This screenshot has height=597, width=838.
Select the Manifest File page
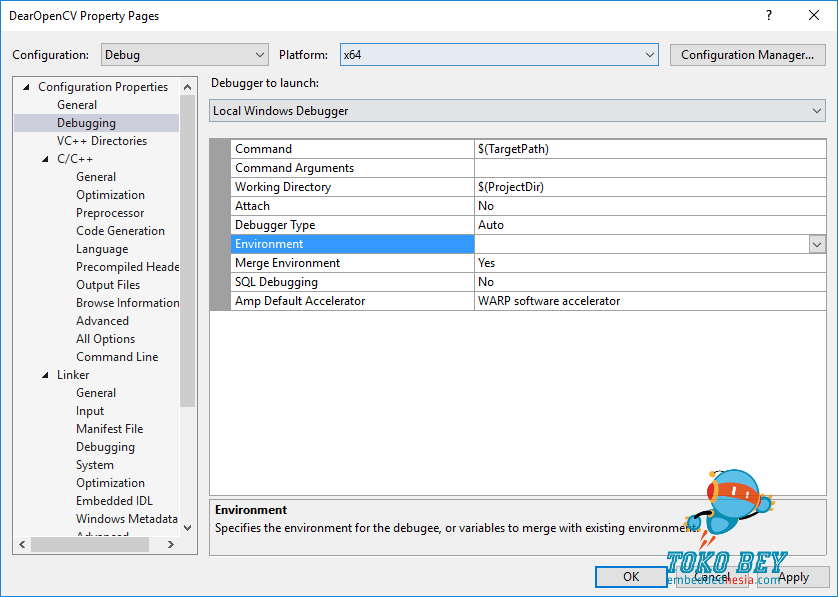(x=109, y=429)
